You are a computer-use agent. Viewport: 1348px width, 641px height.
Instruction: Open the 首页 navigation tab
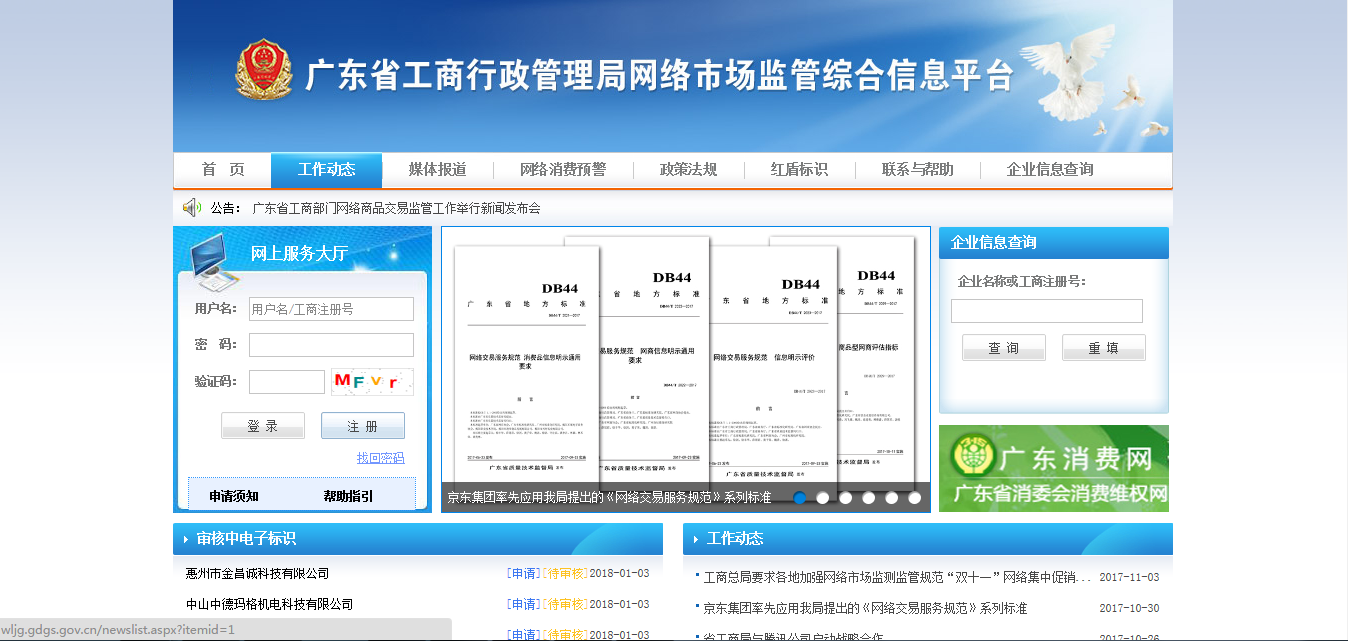222,170
